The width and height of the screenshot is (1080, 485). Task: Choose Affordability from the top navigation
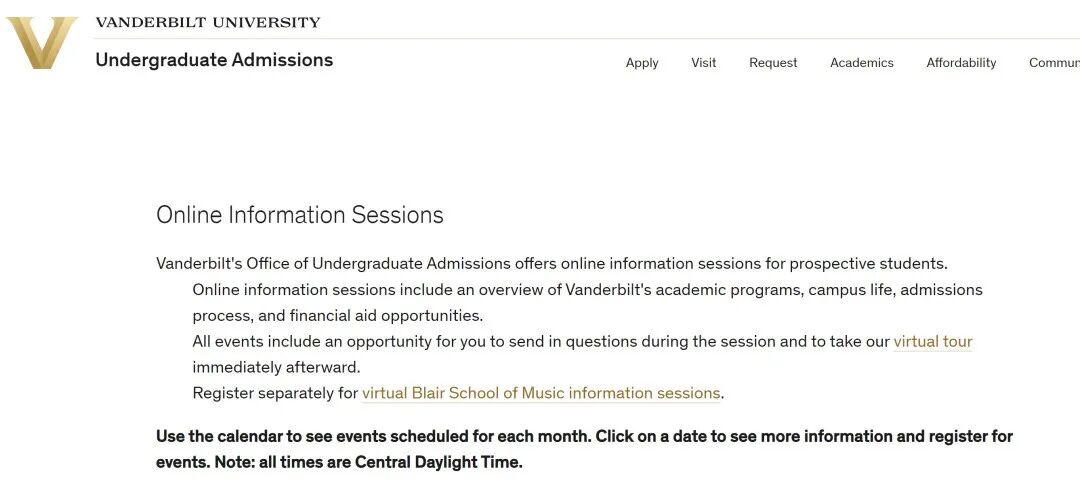[x=961, y=63]
